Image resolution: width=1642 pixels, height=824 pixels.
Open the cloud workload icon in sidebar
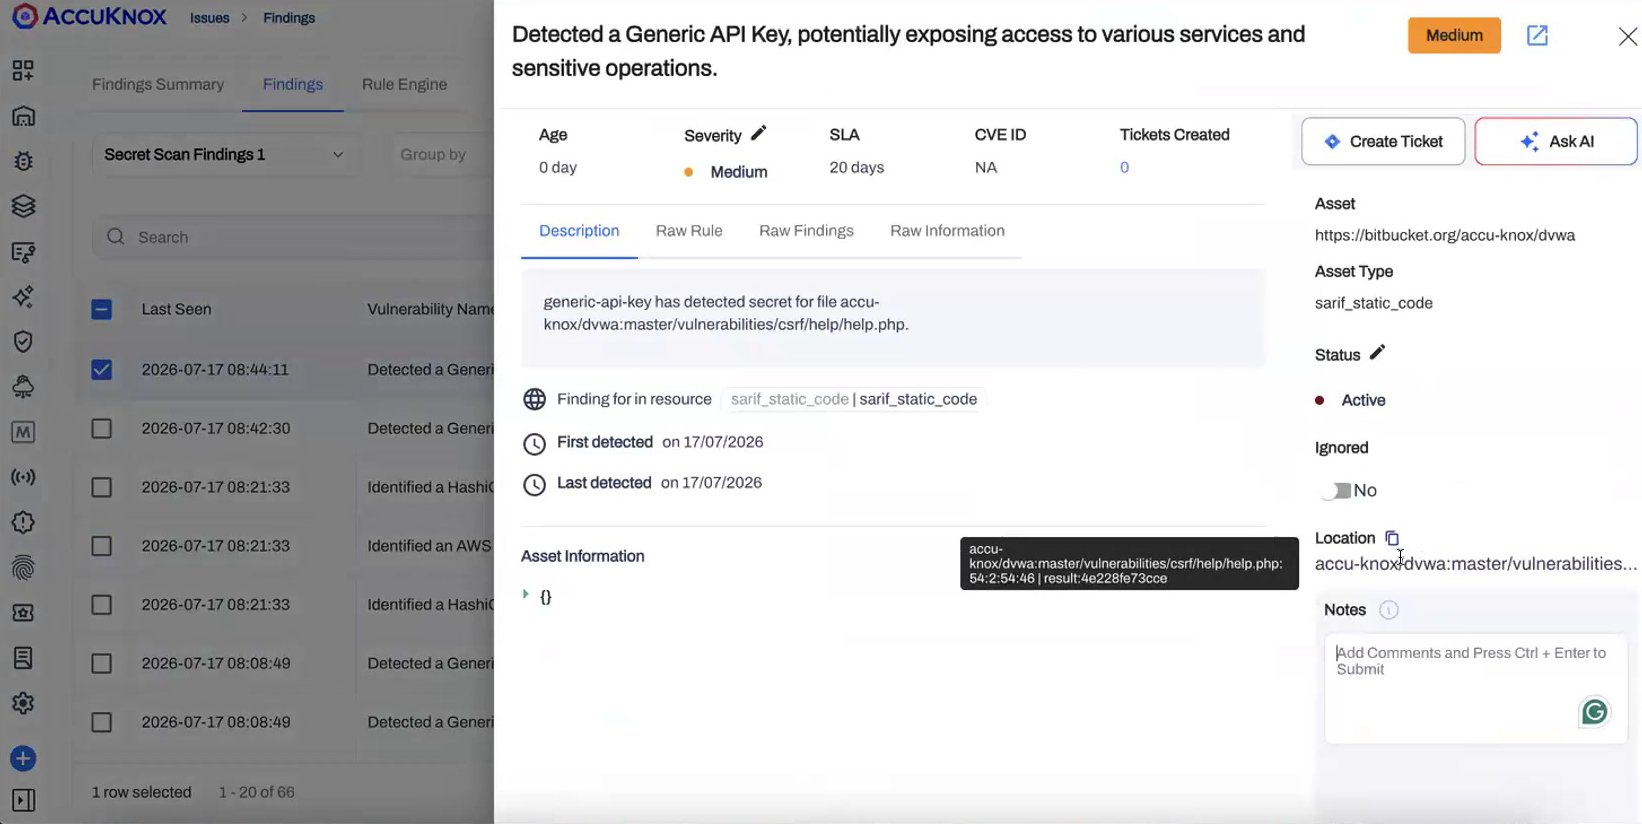coord(23,387)
